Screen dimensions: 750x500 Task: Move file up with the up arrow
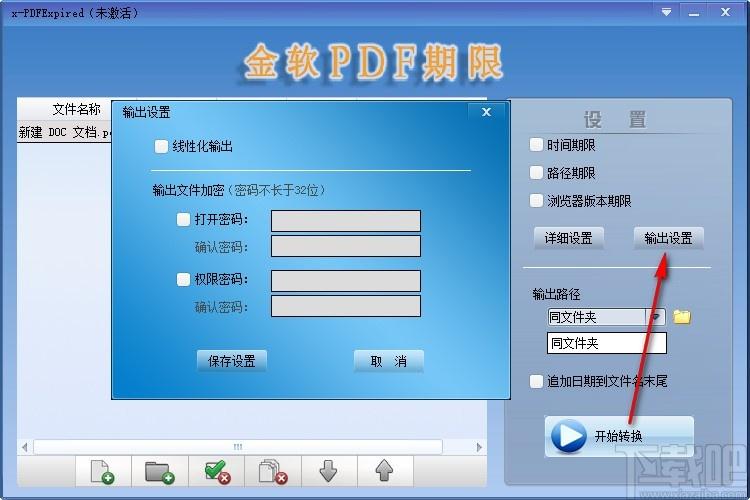coord(384,471)
